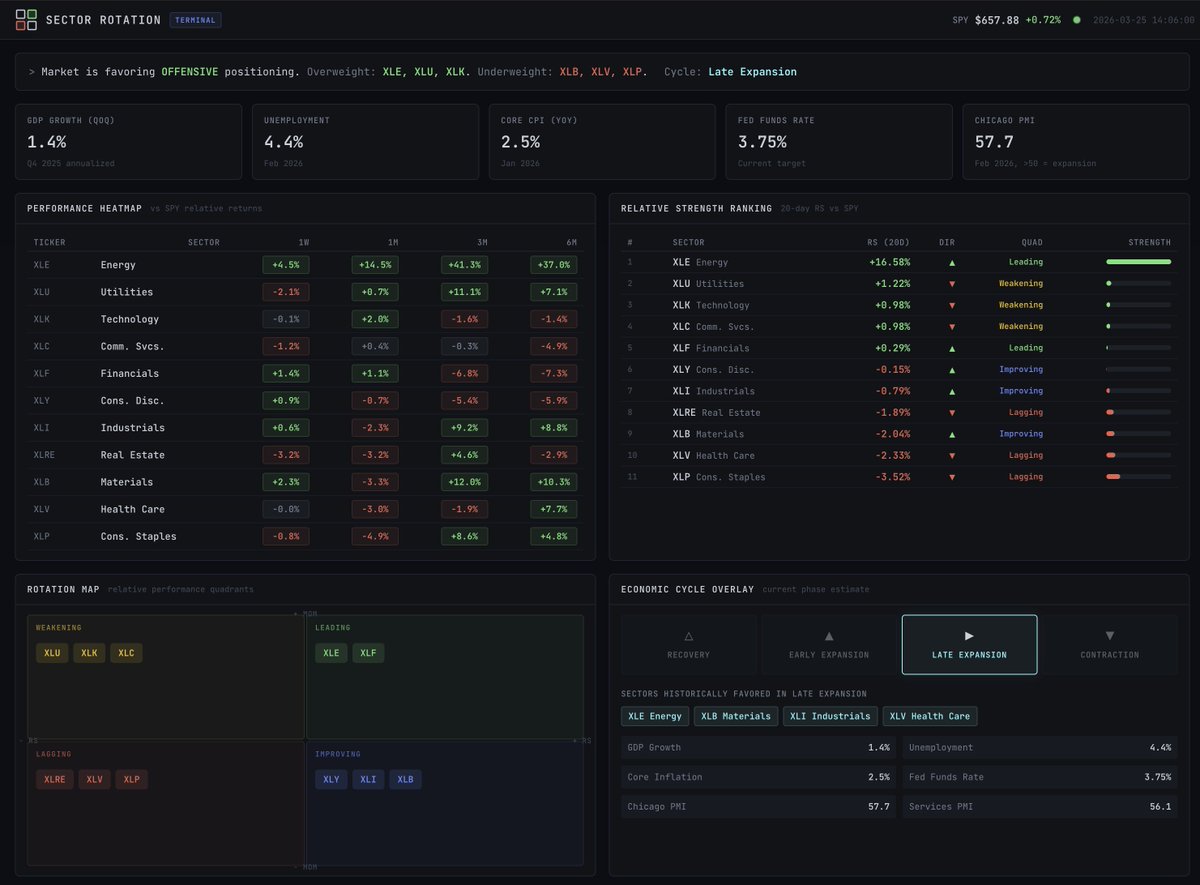The height and width of the screenshot is (885, 1200).
Task: Open the Core CPI 2.5% indicator card
Action: [602, 141]
